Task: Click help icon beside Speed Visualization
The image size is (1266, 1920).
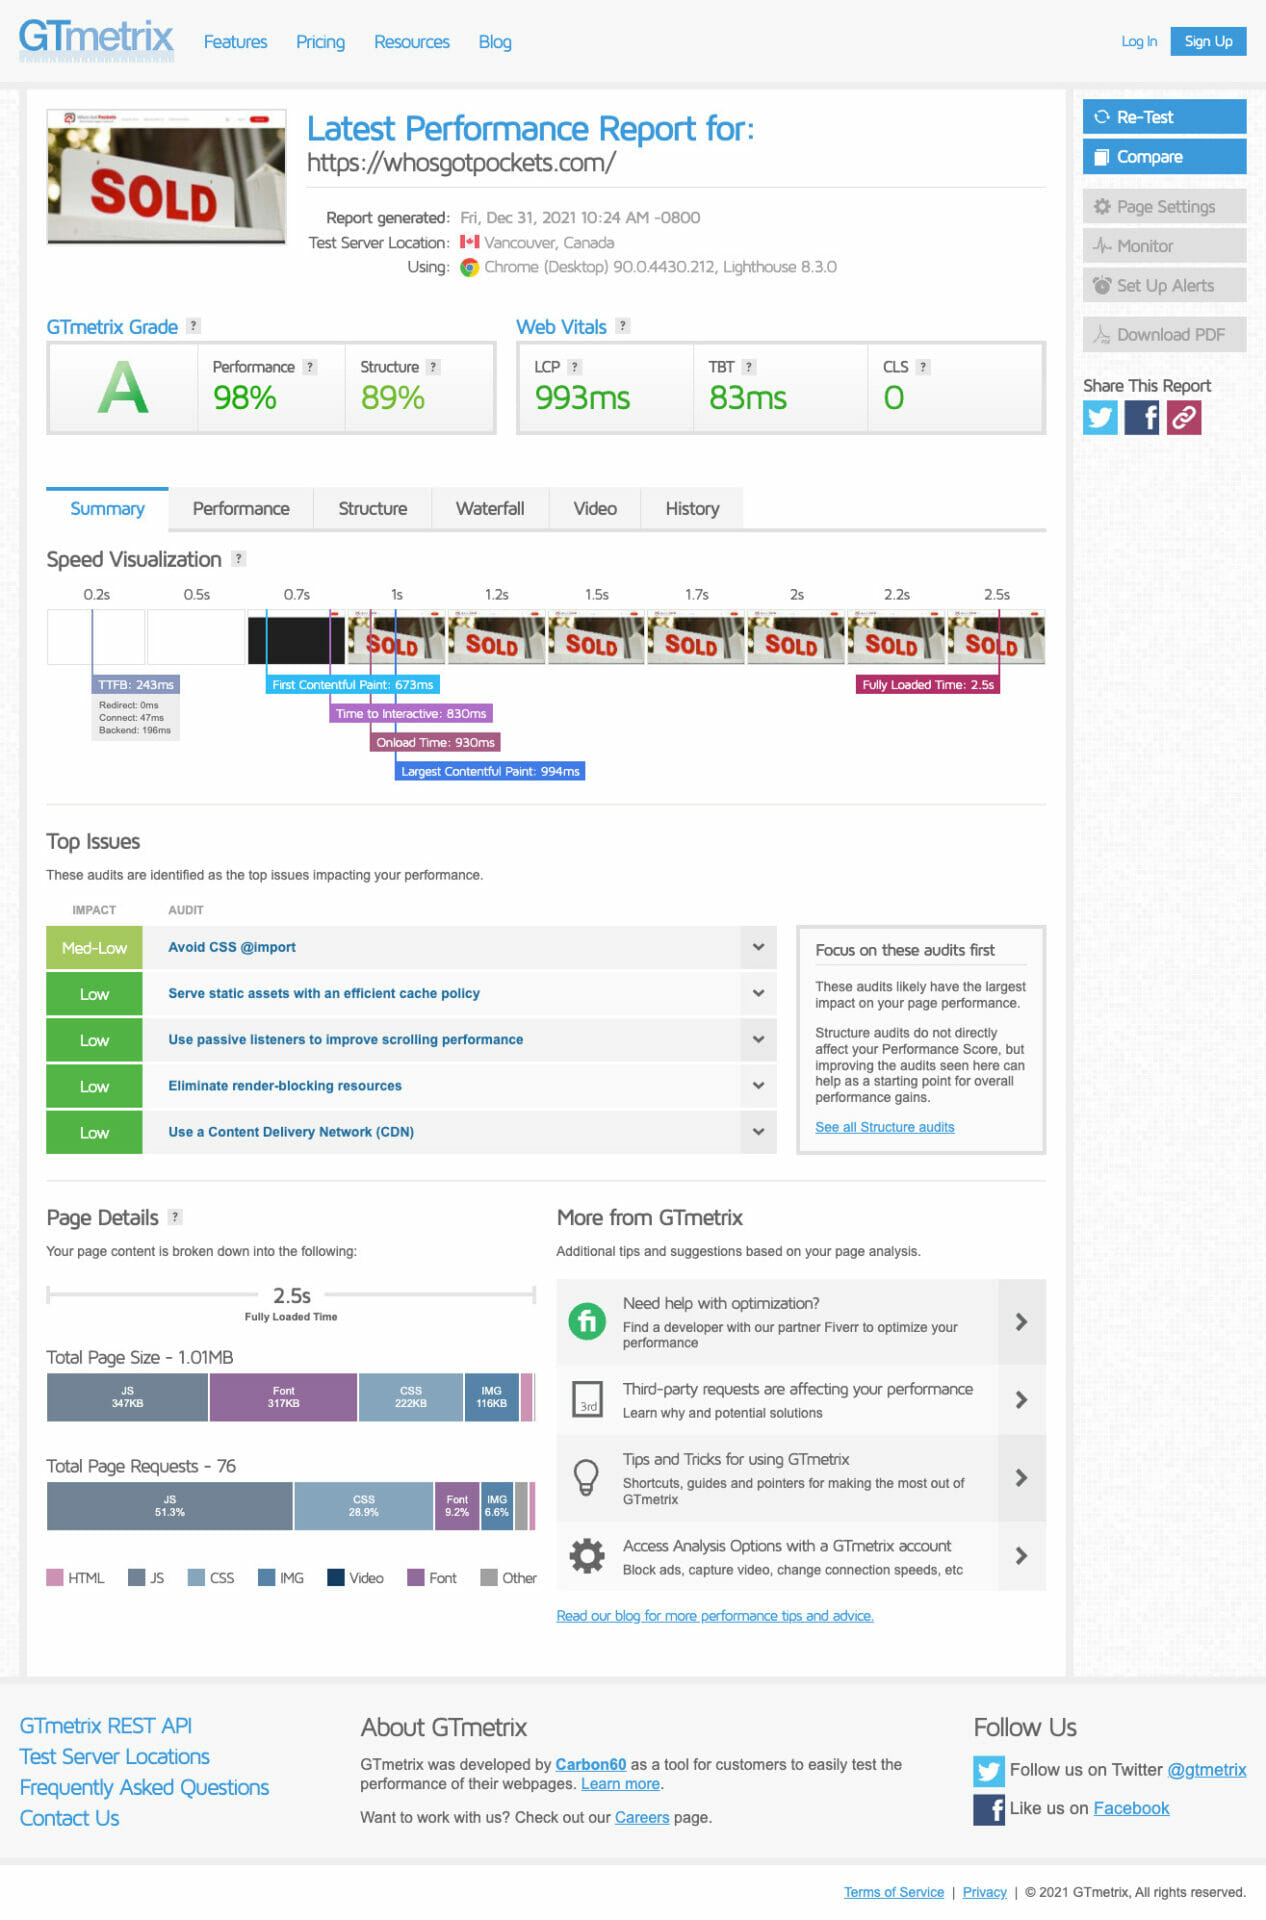Action: [238, 559]
